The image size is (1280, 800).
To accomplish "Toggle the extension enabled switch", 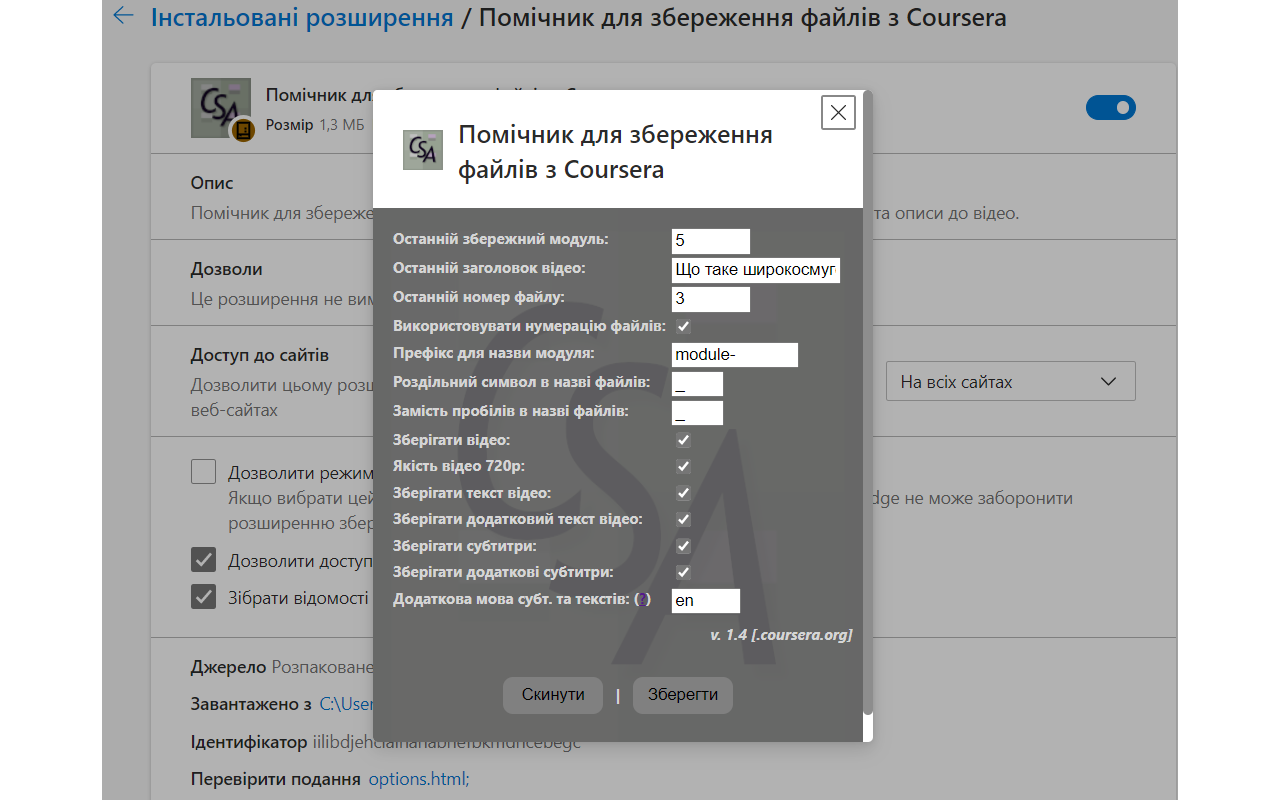I will (x=1111, y=107).
